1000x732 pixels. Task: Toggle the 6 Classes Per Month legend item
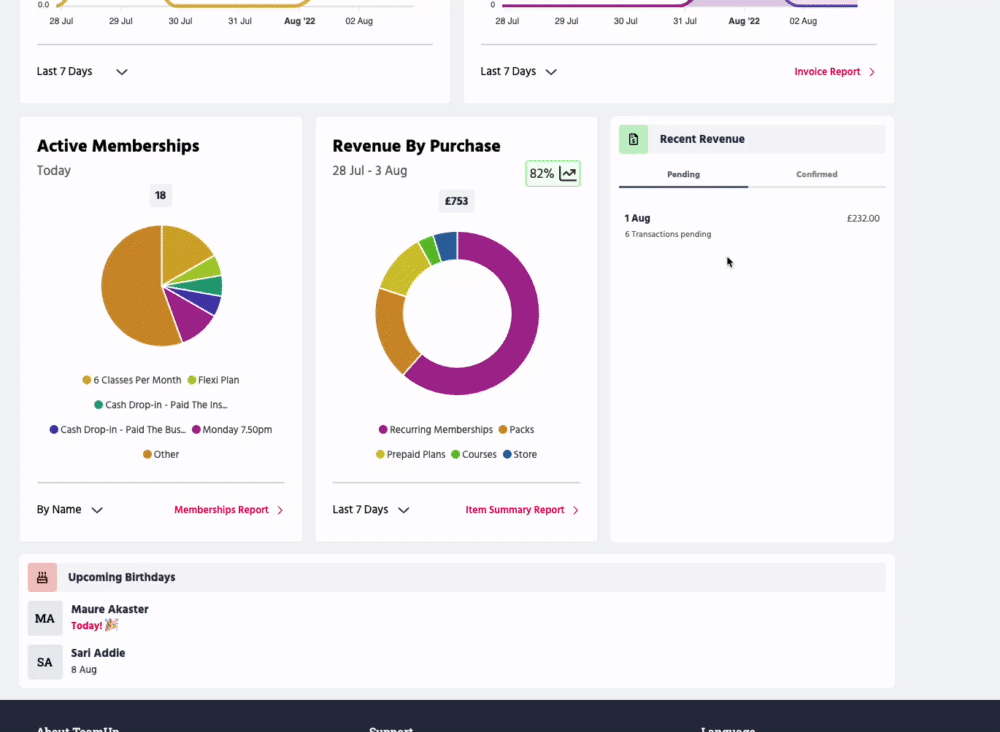[x=132, y=380]
